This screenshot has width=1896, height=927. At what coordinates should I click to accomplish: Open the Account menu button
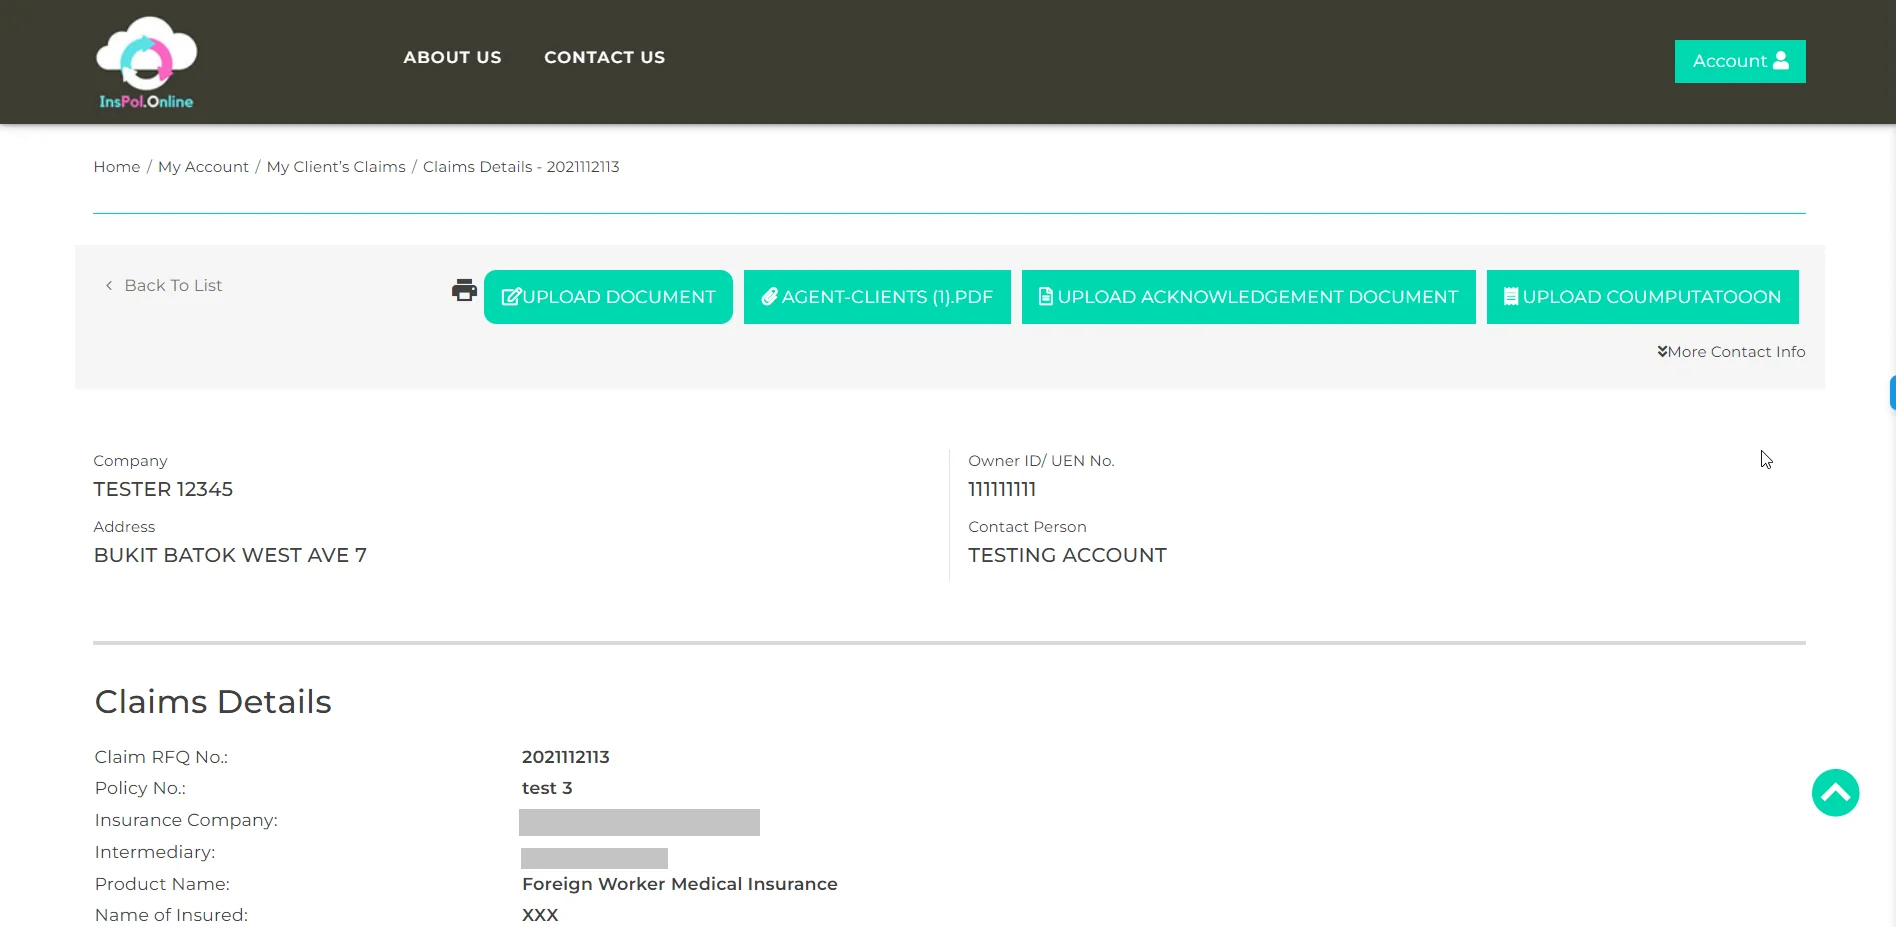coord(1740,61)
